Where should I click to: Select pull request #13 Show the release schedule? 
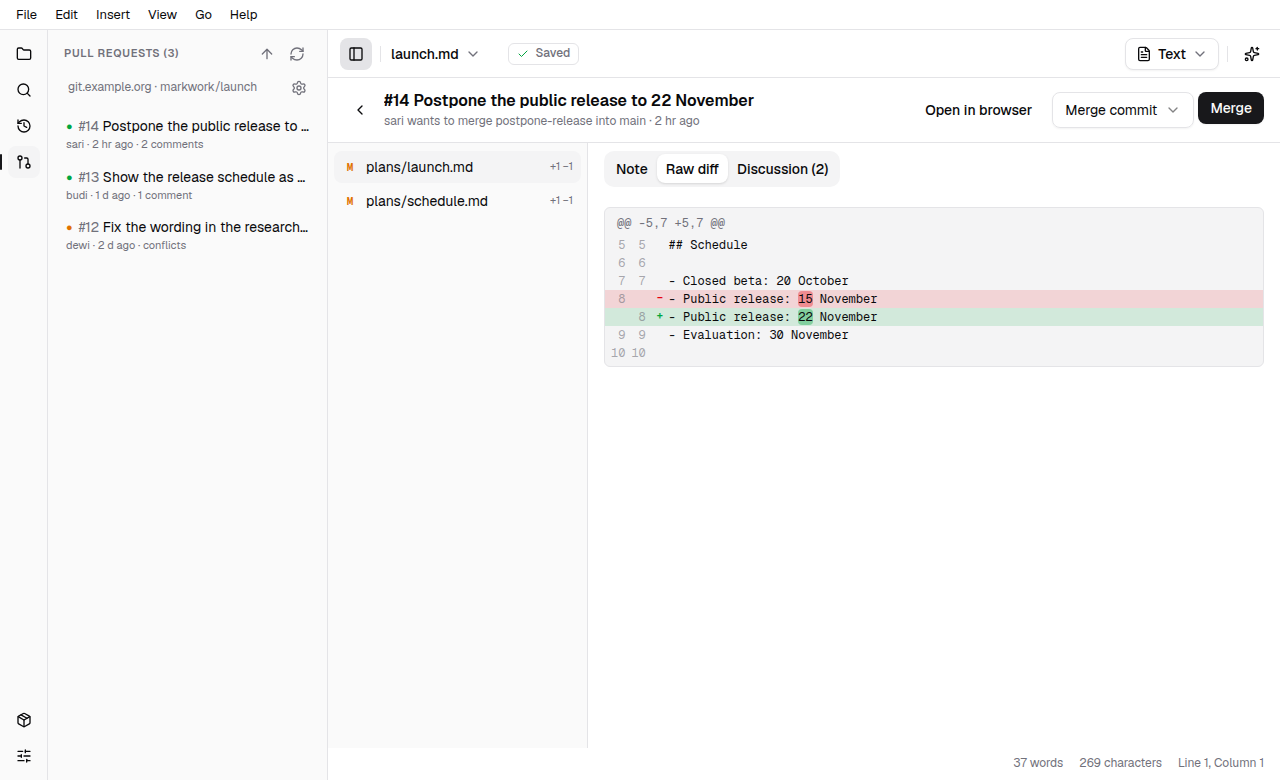pos(188,185)
